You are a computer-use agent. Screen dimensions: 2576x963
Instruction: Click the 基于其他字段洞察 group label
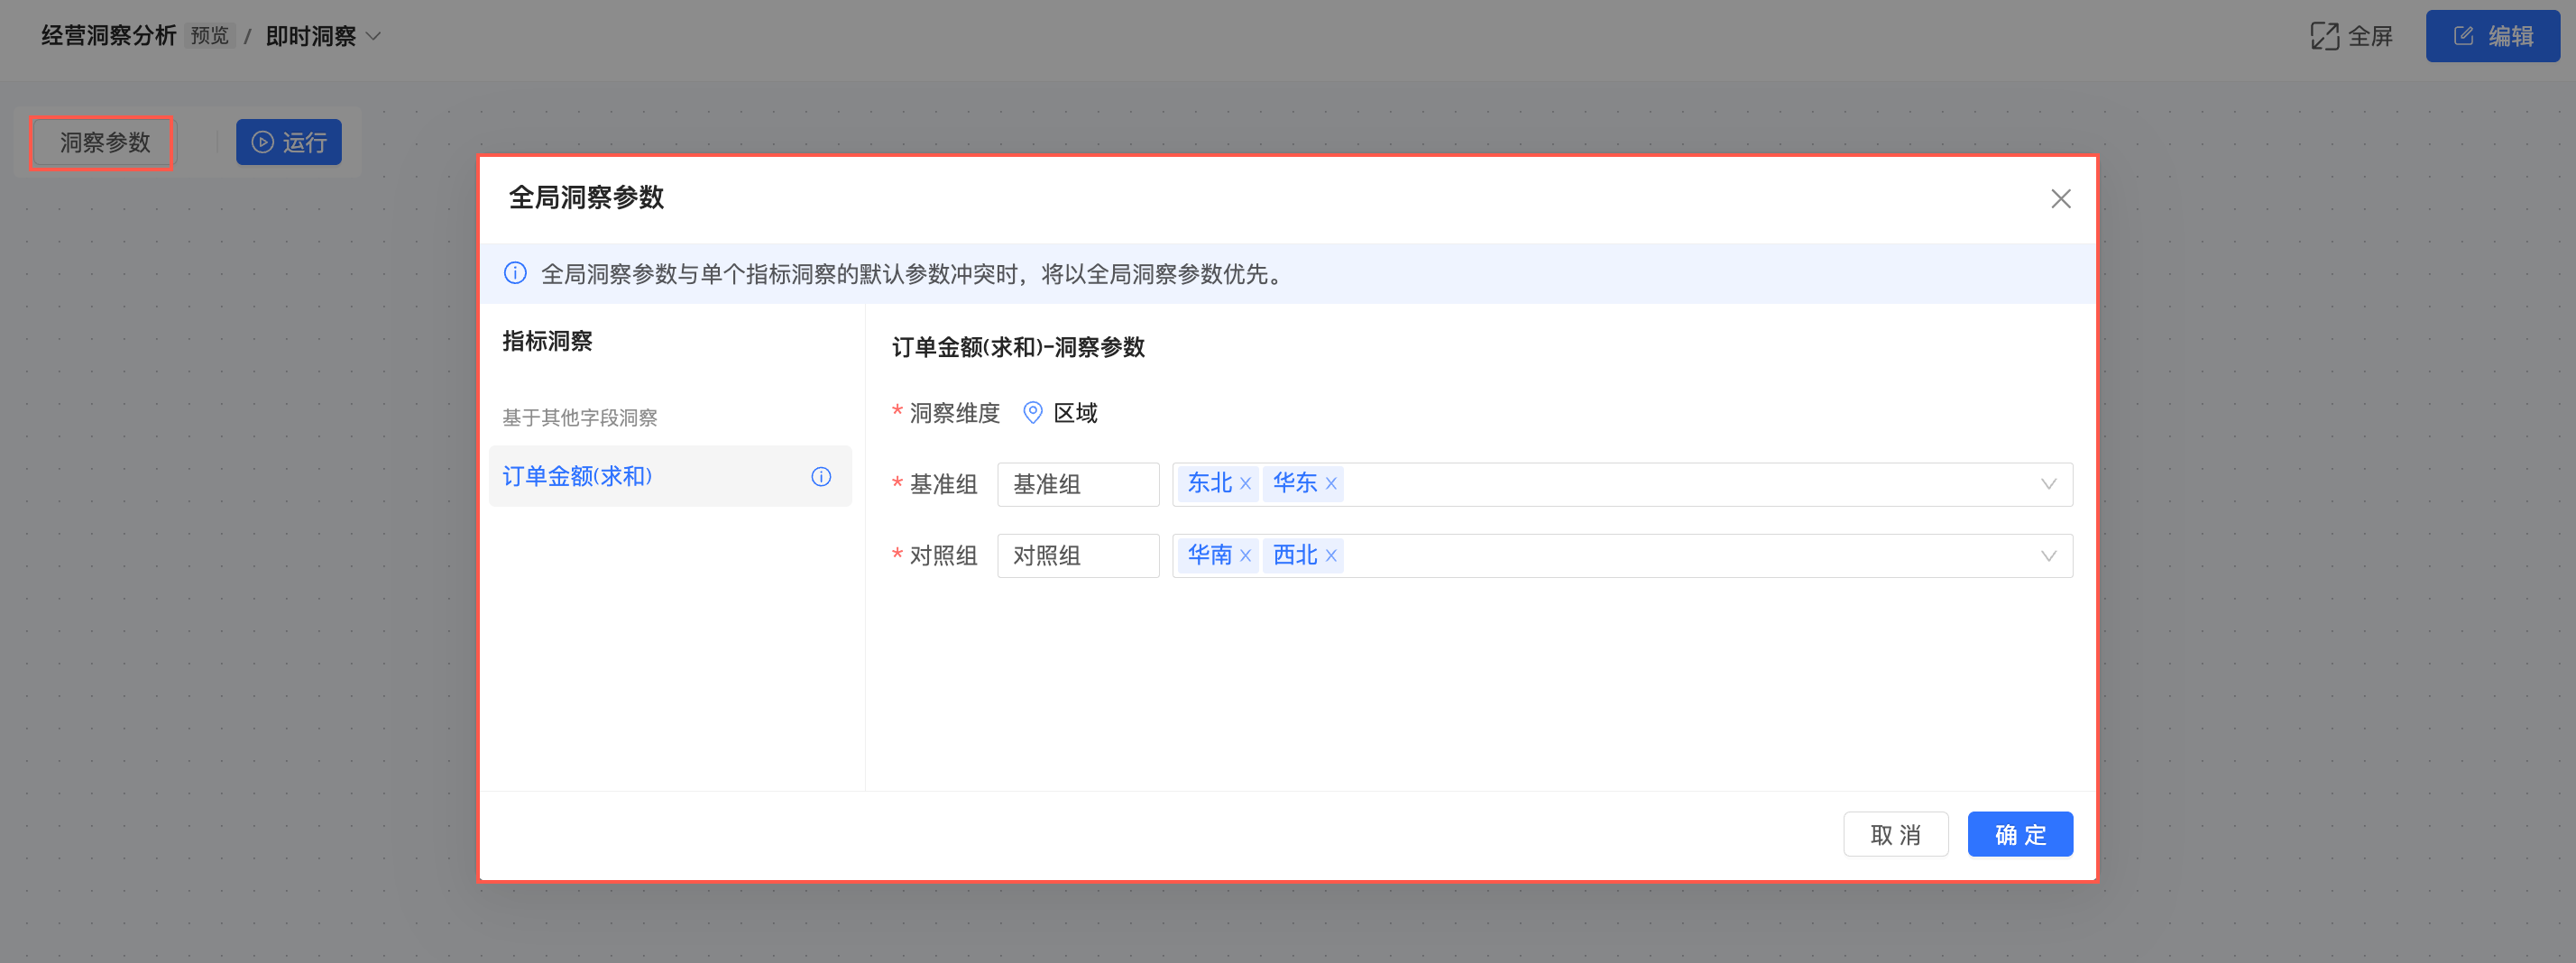580,418
